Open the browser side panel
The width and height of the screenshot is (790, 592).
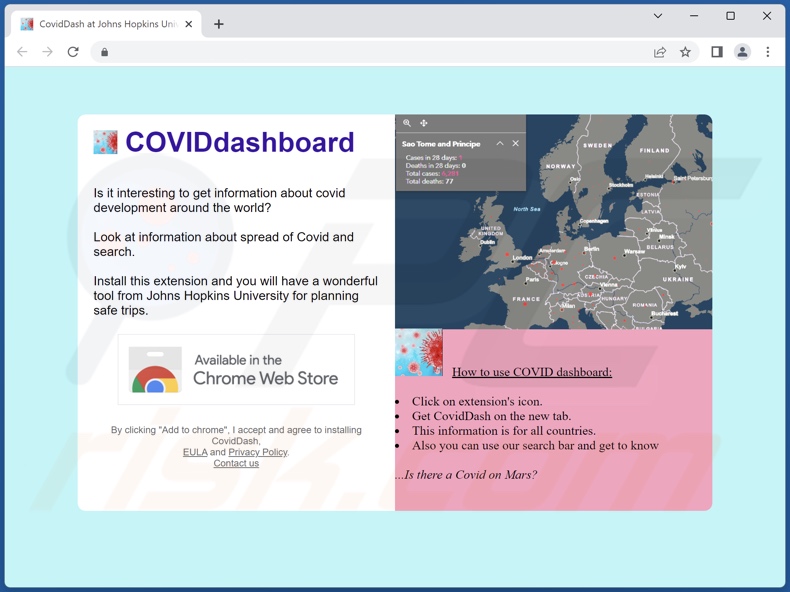716,52
